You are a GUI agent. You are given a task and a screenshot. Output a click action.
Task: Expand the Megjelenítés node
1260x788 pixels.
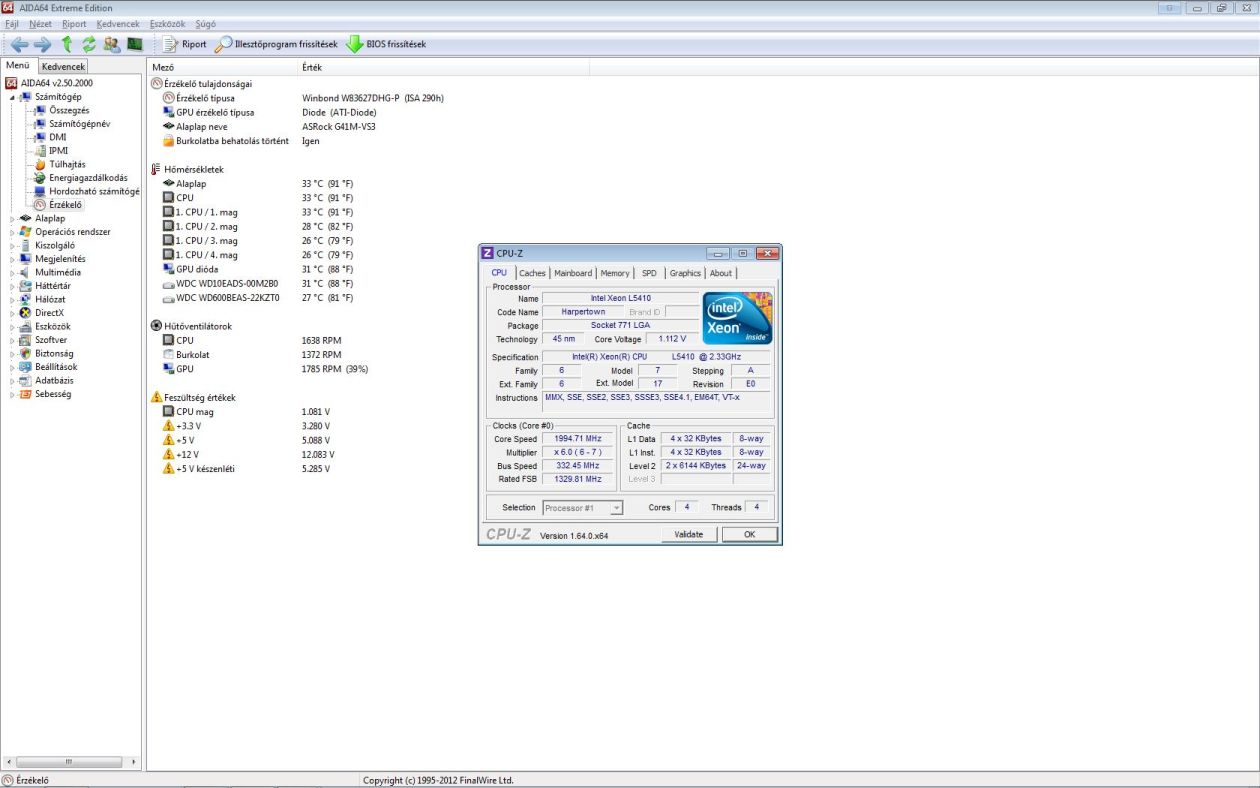tap(13, 259)
